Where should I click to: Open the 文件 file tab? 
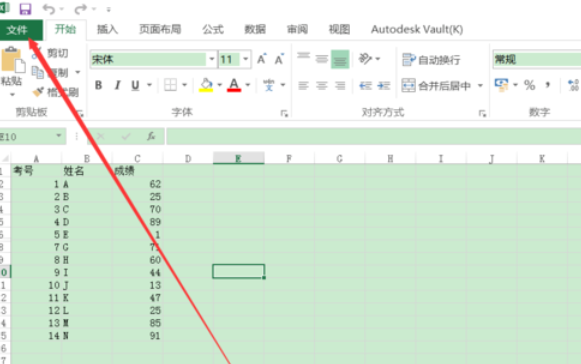(x=17, y=30)
